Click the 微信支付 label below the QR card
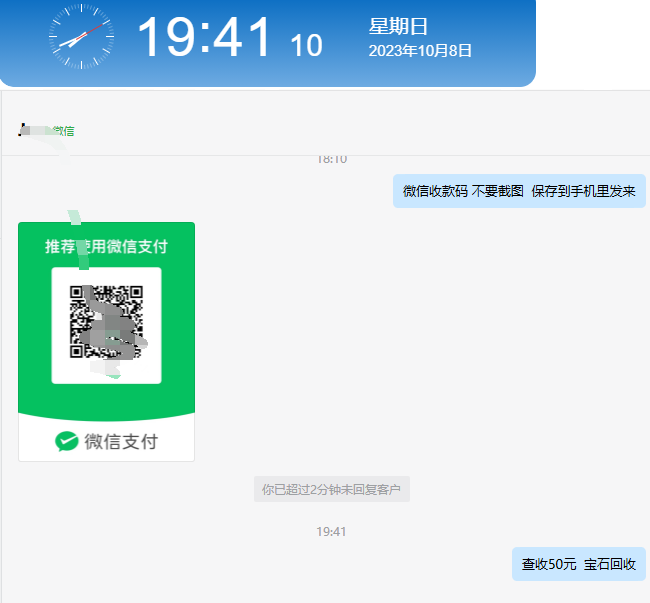 tap(121, 441)
